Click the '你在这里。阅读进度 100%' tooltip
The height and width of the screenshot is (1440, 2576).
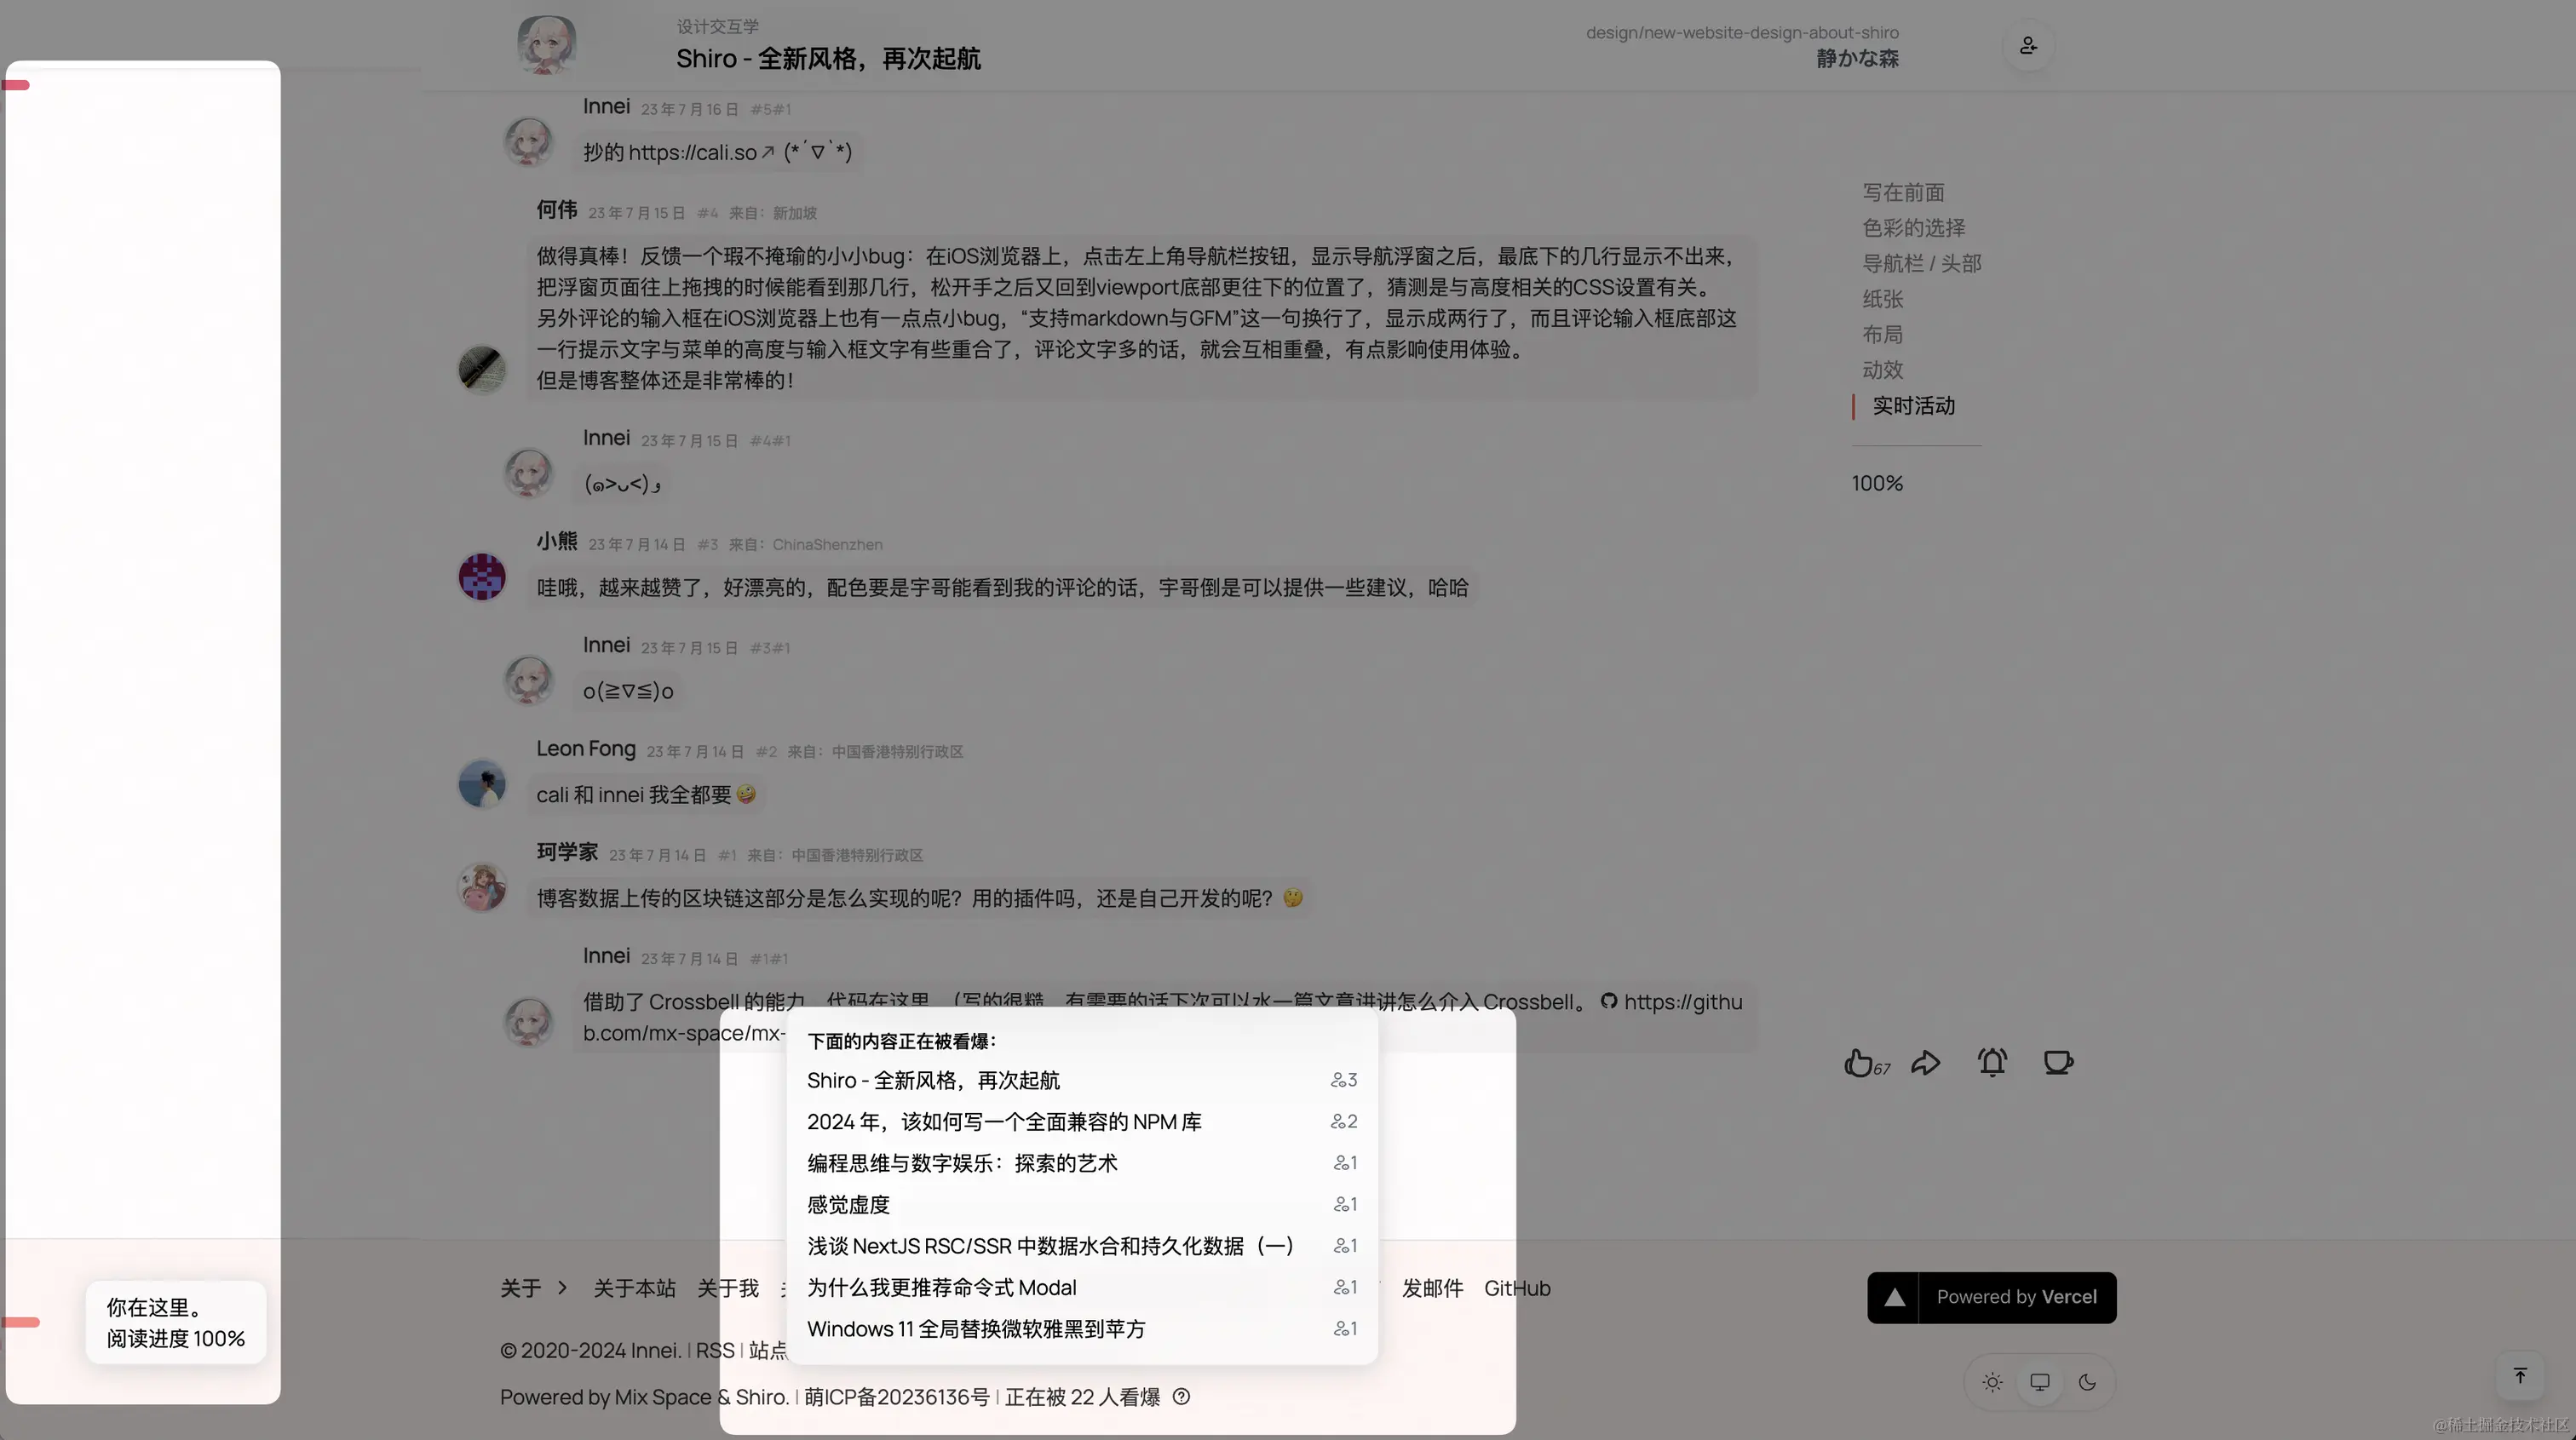[176, 1322]
